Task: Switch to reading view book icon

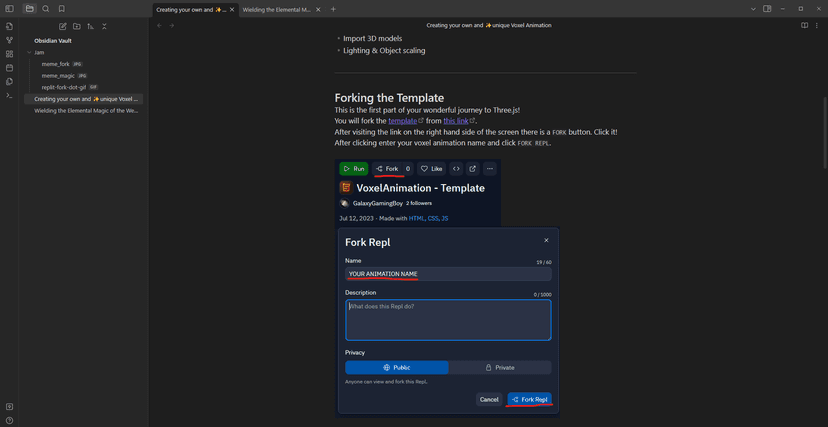Action: (804, 25)
